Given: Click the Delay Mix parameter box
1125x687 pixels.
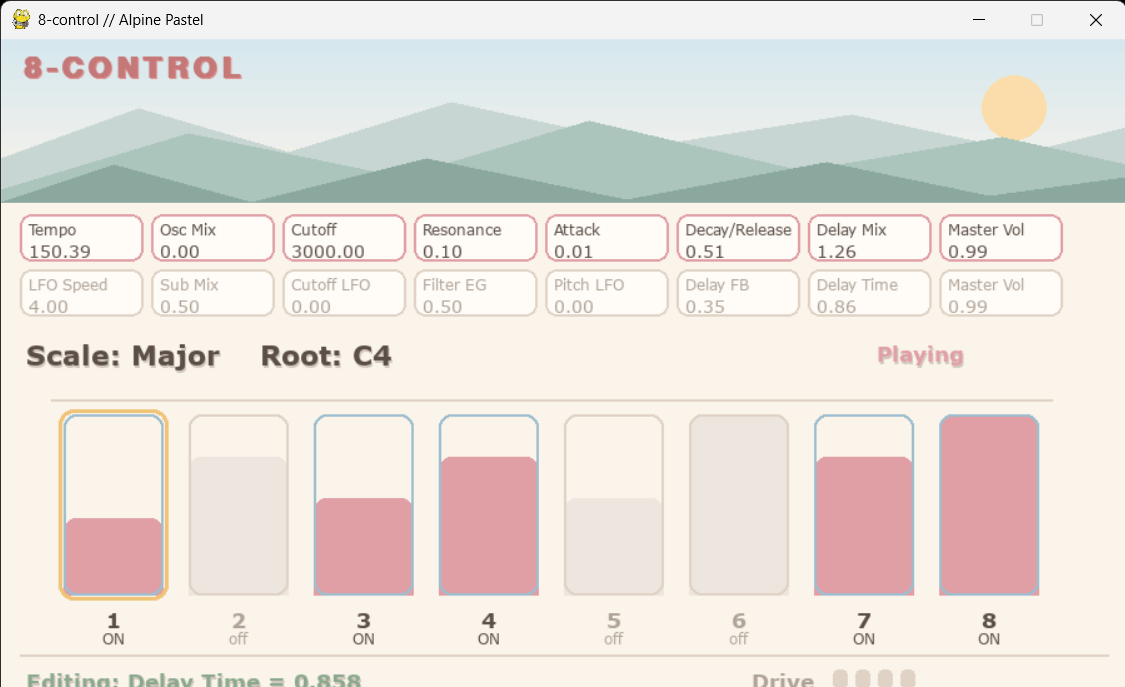Looking at the screenshot, I should click(869, 238).
